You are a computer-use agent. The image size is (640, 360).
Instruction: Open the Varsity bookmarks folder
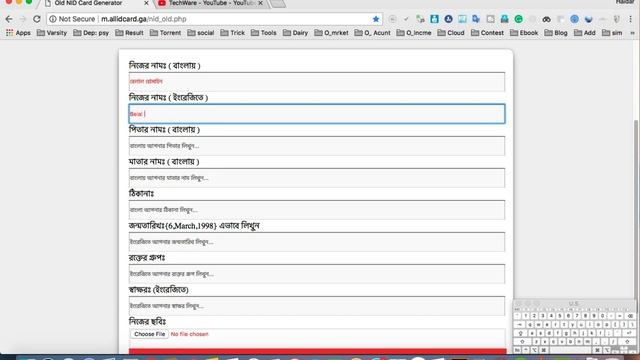click(x=52, y=33)
